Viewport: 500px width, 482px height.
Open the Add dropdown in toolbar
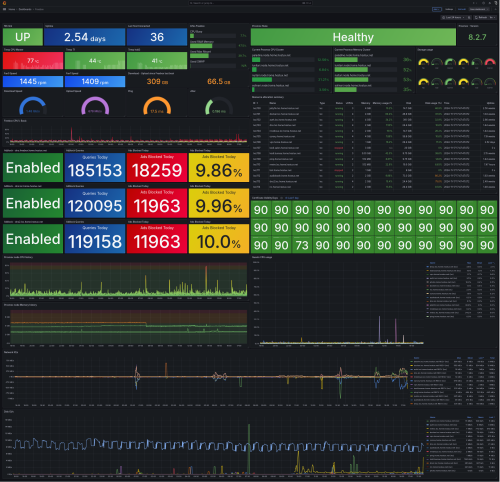tap(437, 9)
